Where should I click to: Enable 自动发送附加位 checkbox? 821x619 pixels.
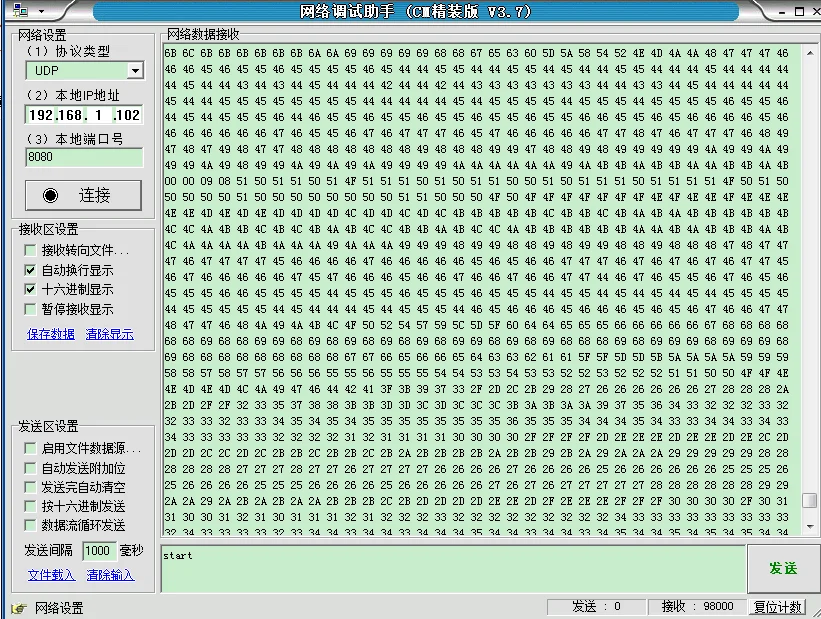coord(30,468)
